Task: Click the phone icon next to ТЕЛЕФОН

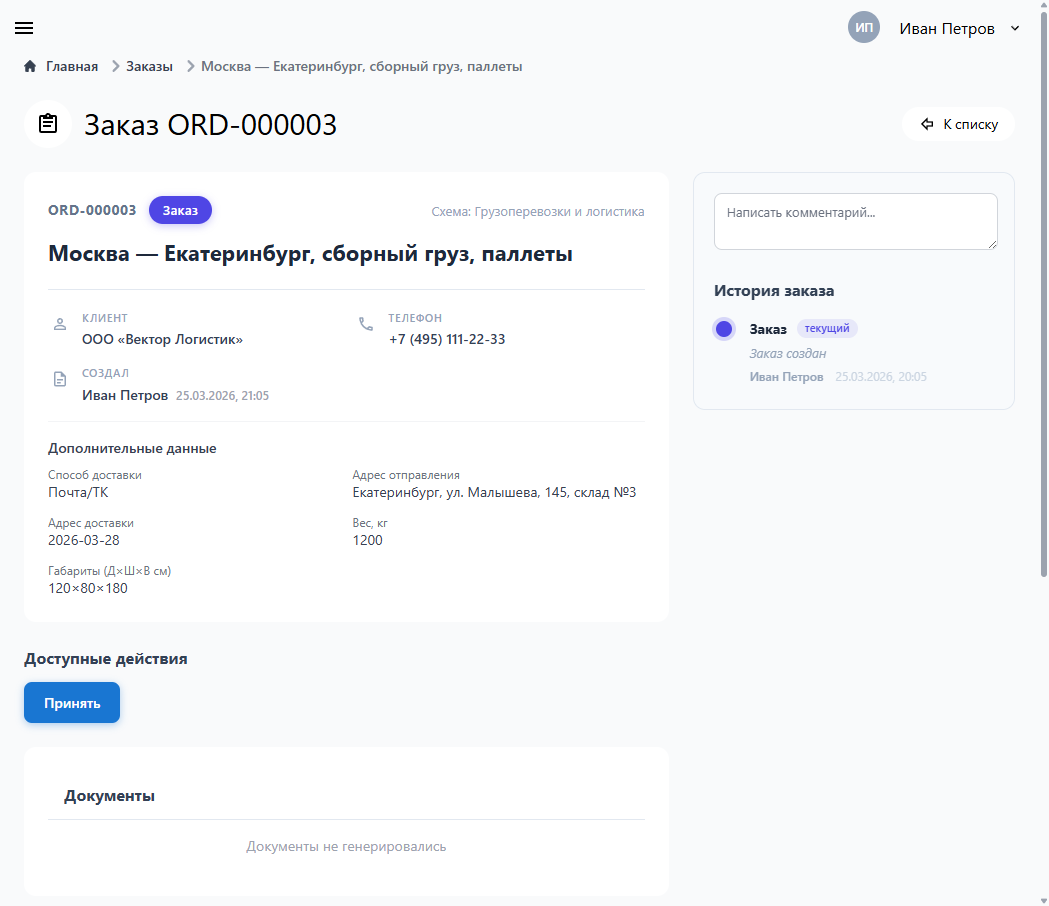Action: pyautogui.click(x=364, y=324)
